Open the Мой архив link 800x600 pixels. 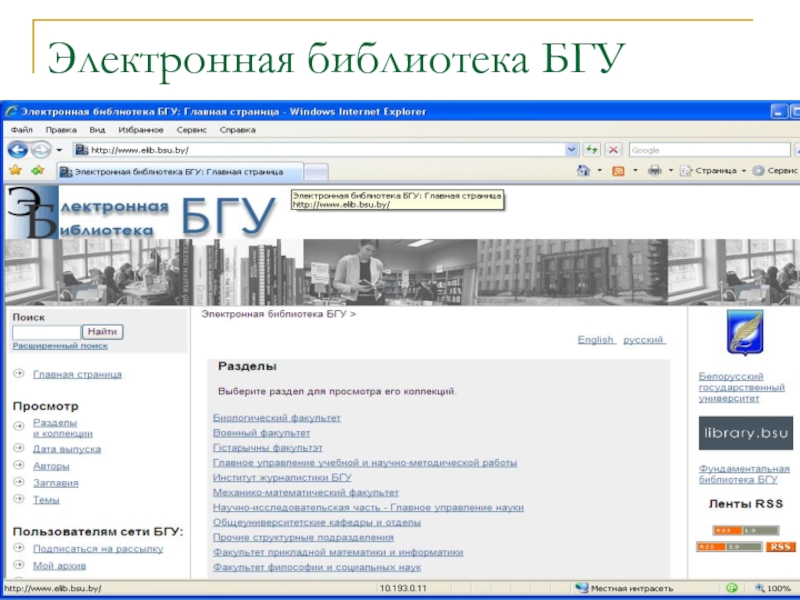click(x=59, y=565)
